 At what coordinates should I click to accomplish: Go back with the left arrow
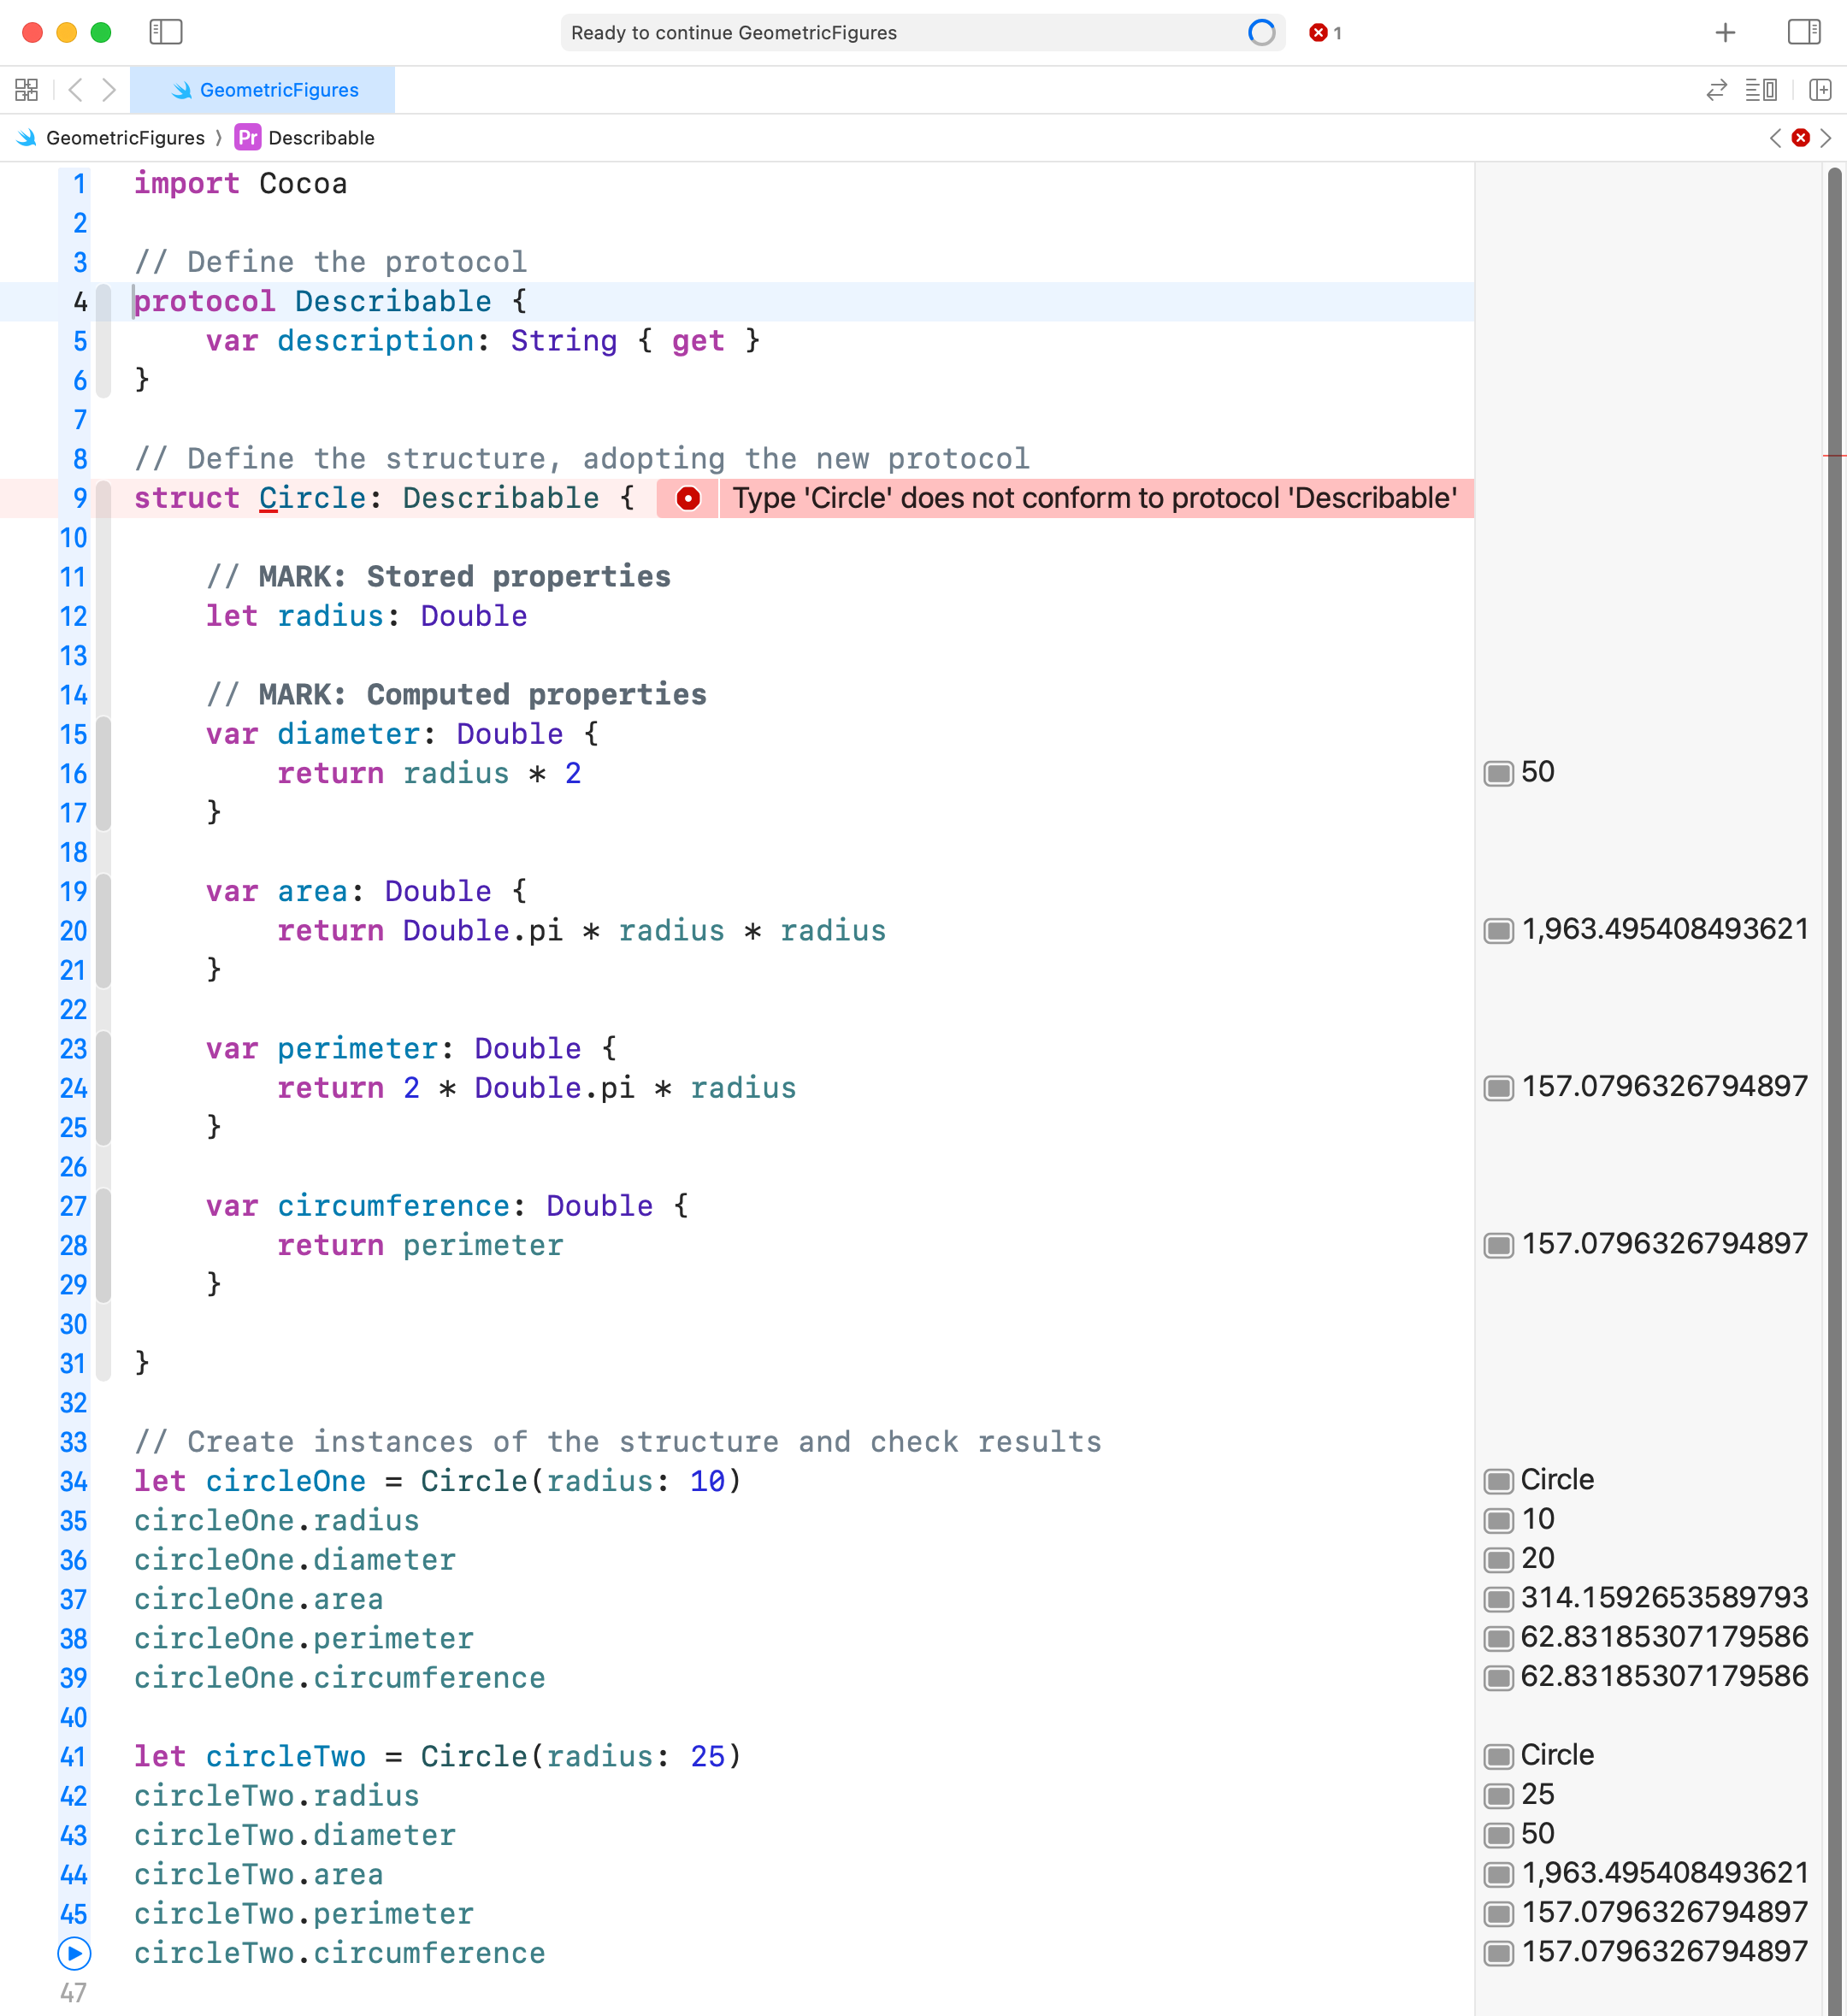click(76, 90)
